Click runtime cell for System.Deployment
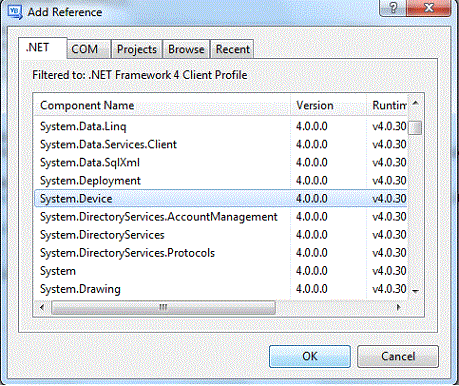 pyautogui.click(x=389, y=180)
